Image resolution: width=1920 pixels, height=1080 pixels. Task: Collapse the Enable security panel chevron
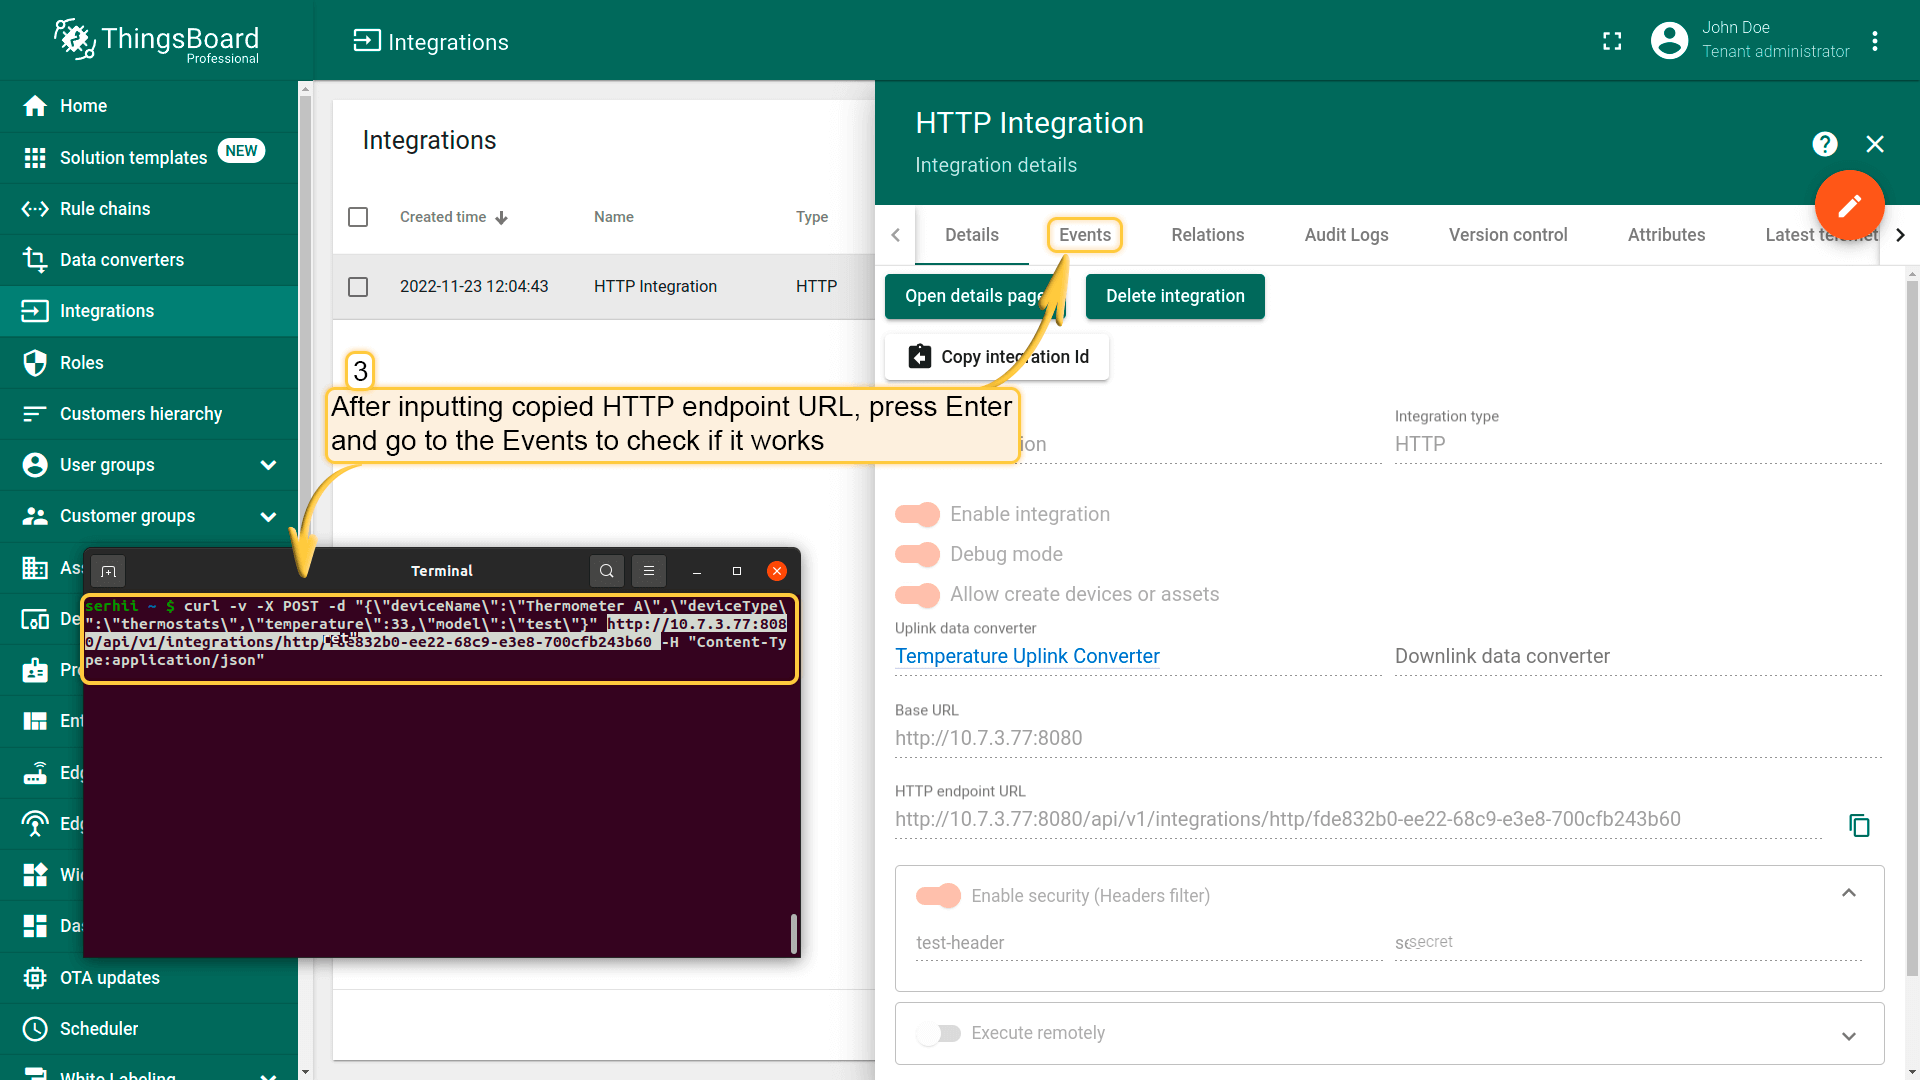1848,894
